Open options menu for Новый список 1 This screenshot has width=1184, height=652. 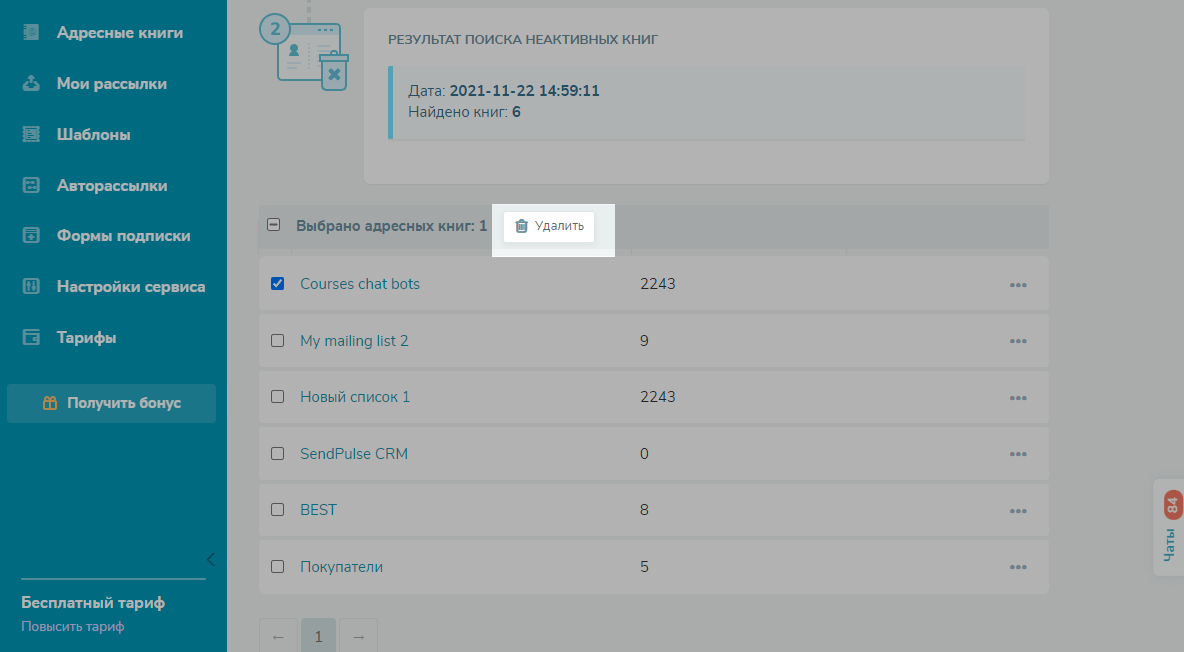point(1018,397)
